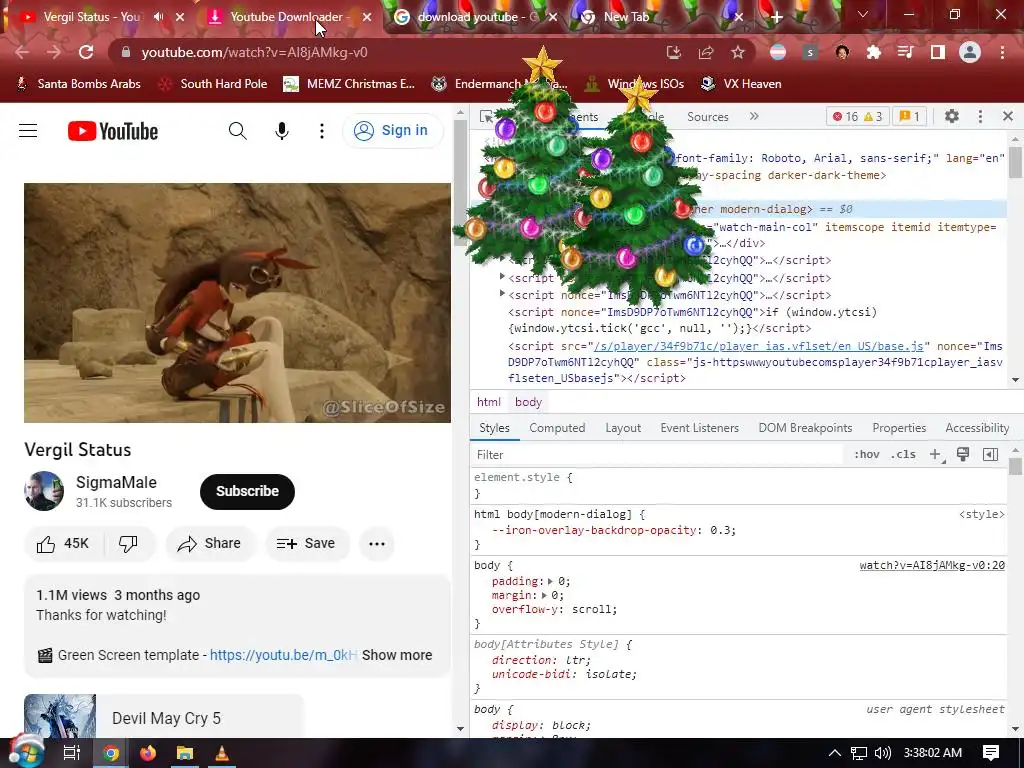
Task: Click the Vergil Status video player
Action: pos(237,302)
